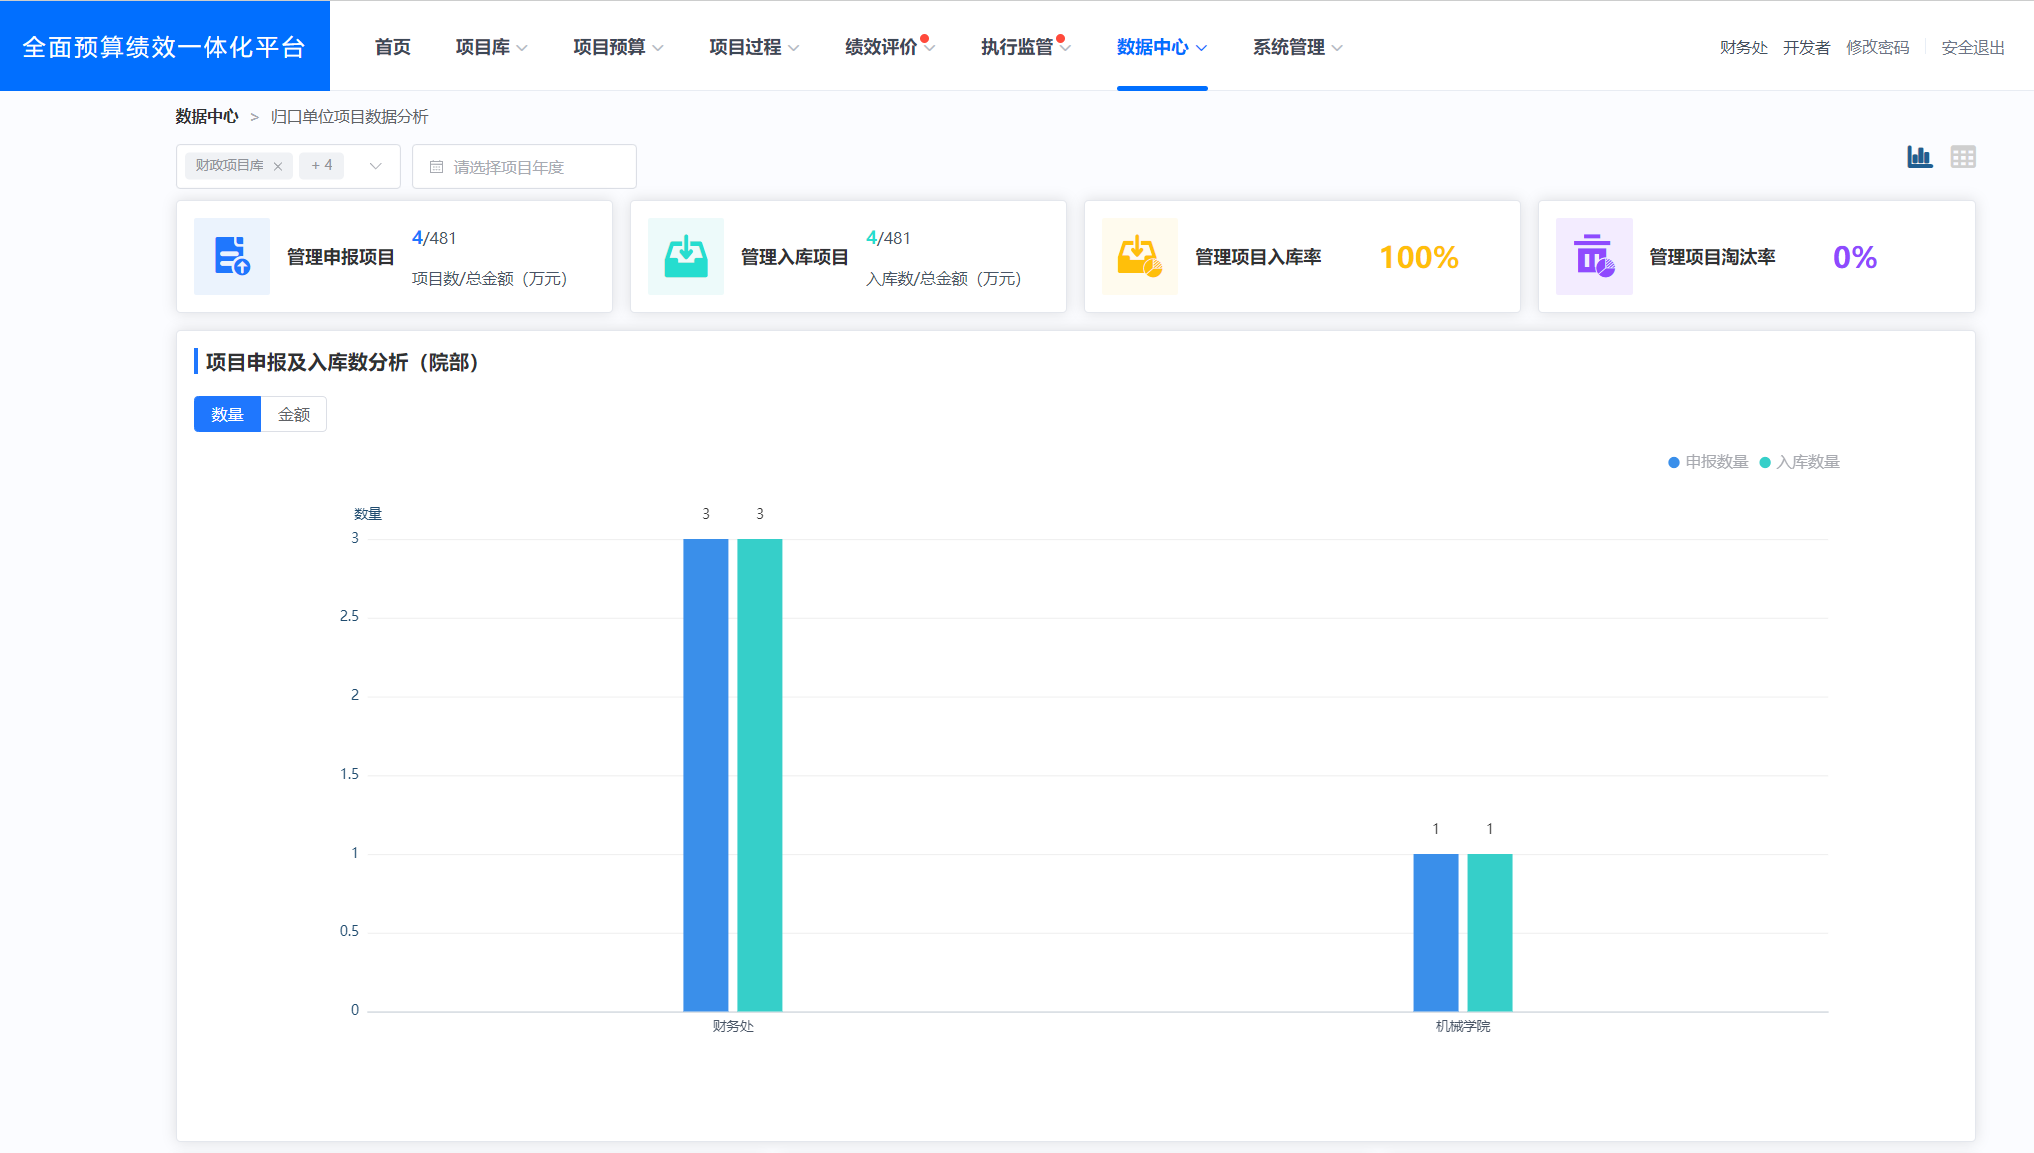2034x1153 pixels.
Task: Click the 管理入库项目 inbox icon
Action: coord(686,256)
